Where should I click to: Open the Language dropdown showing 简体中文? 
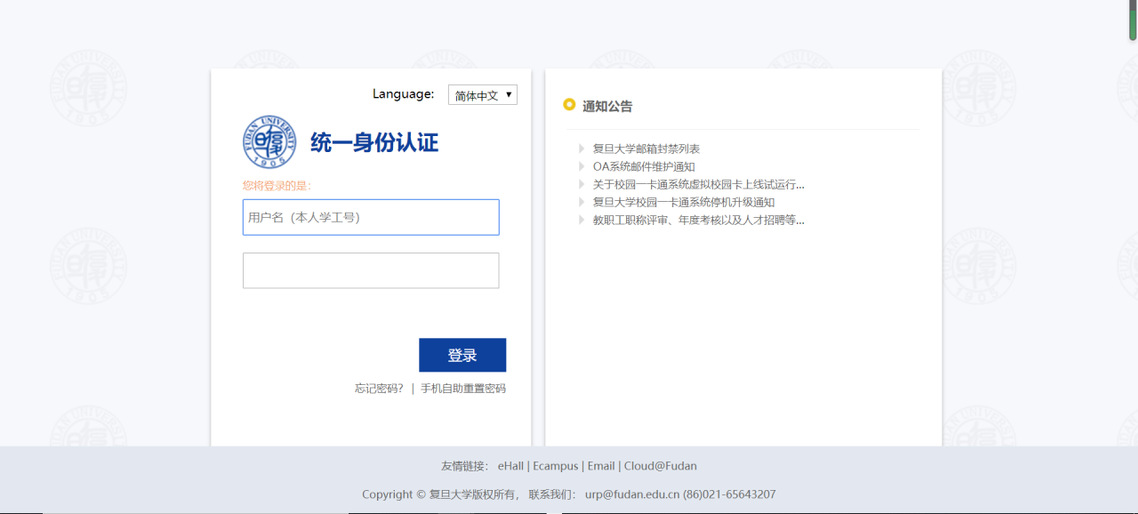[482, 95]
